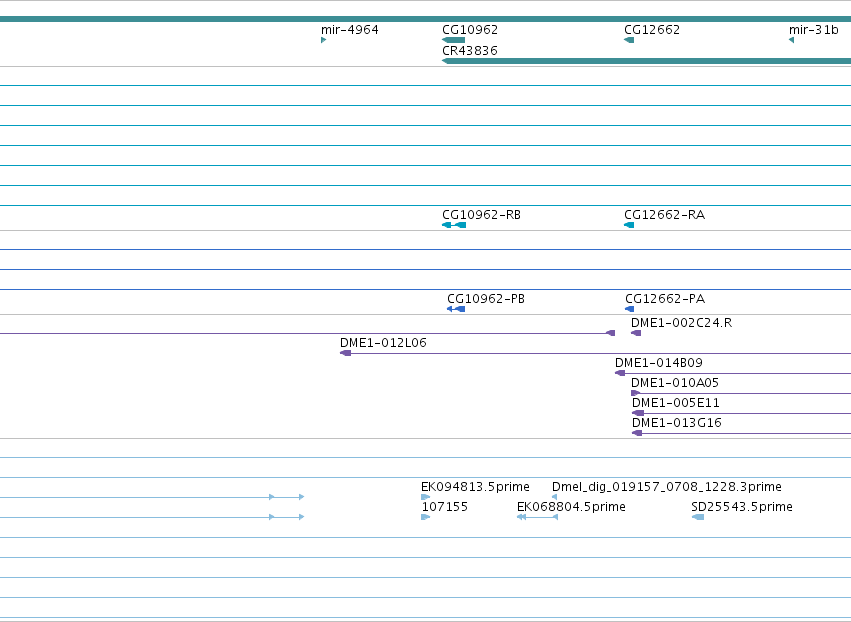
Task: Select the DME1-010A05 purple arrow end
Action: [636, 393]
